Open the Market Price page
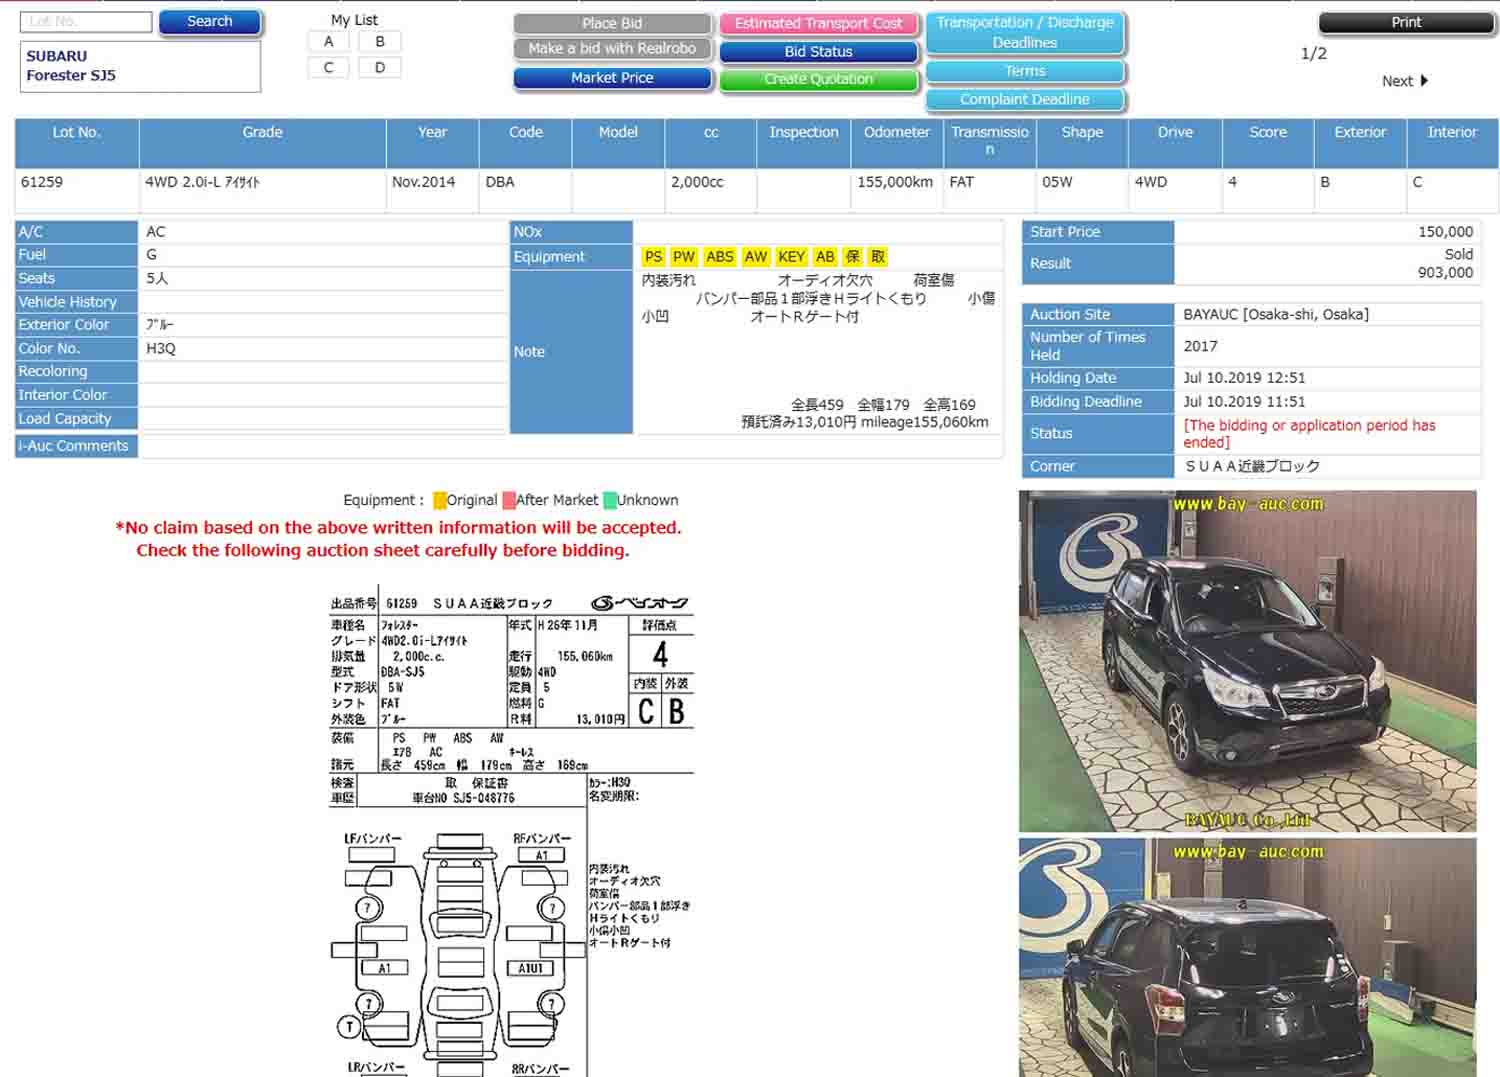Screen dimensions: 1500x1077 click(x=612, y=78)
